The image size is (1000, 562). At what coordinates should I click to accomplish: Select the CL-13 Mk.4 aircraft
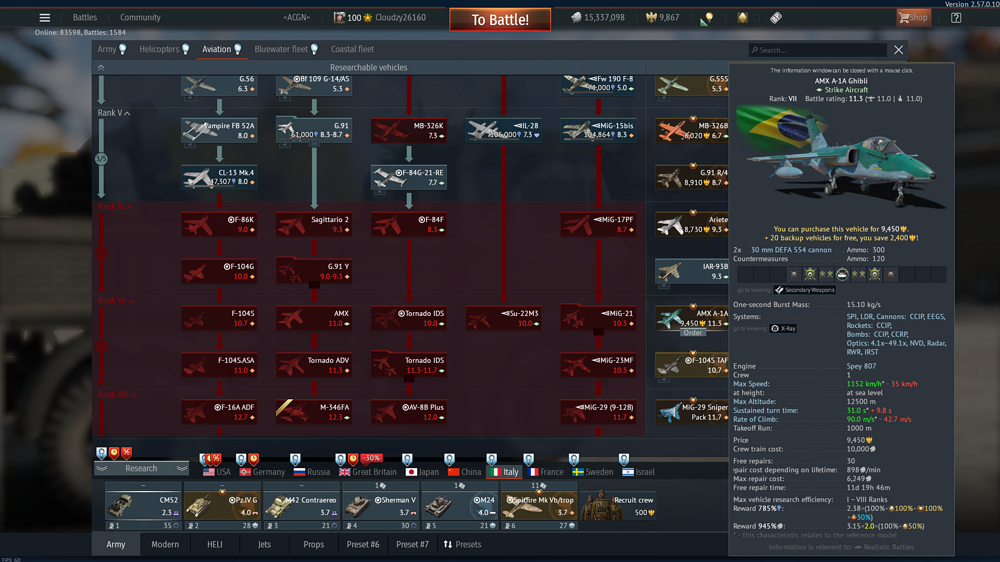pos(219,177)
